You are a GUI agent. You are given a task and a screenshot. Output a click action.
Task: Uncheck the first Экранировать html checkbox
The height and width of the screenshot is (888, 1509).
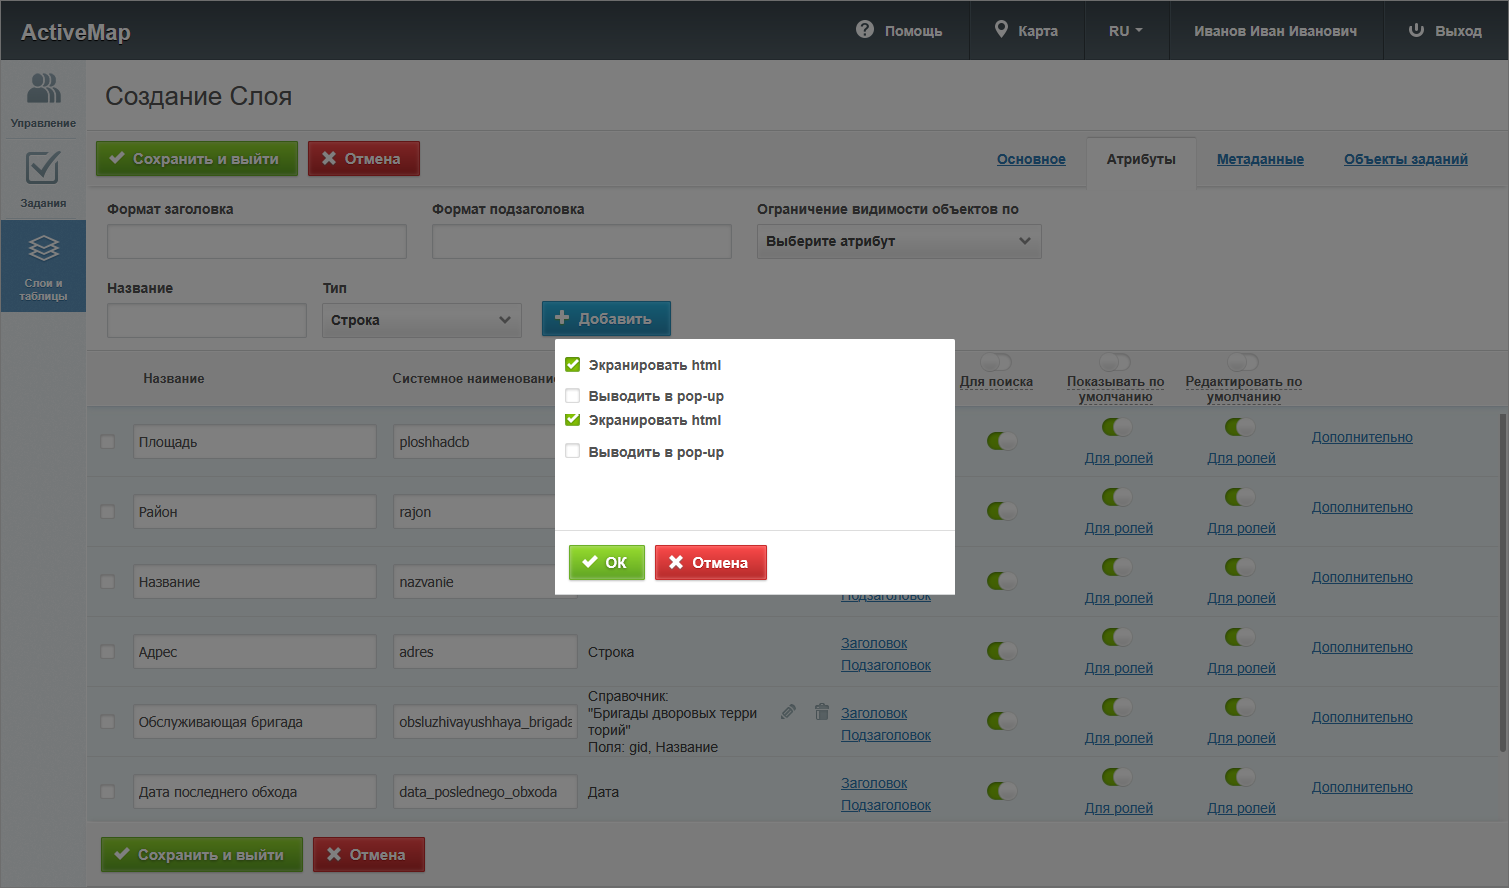(573, 365)
